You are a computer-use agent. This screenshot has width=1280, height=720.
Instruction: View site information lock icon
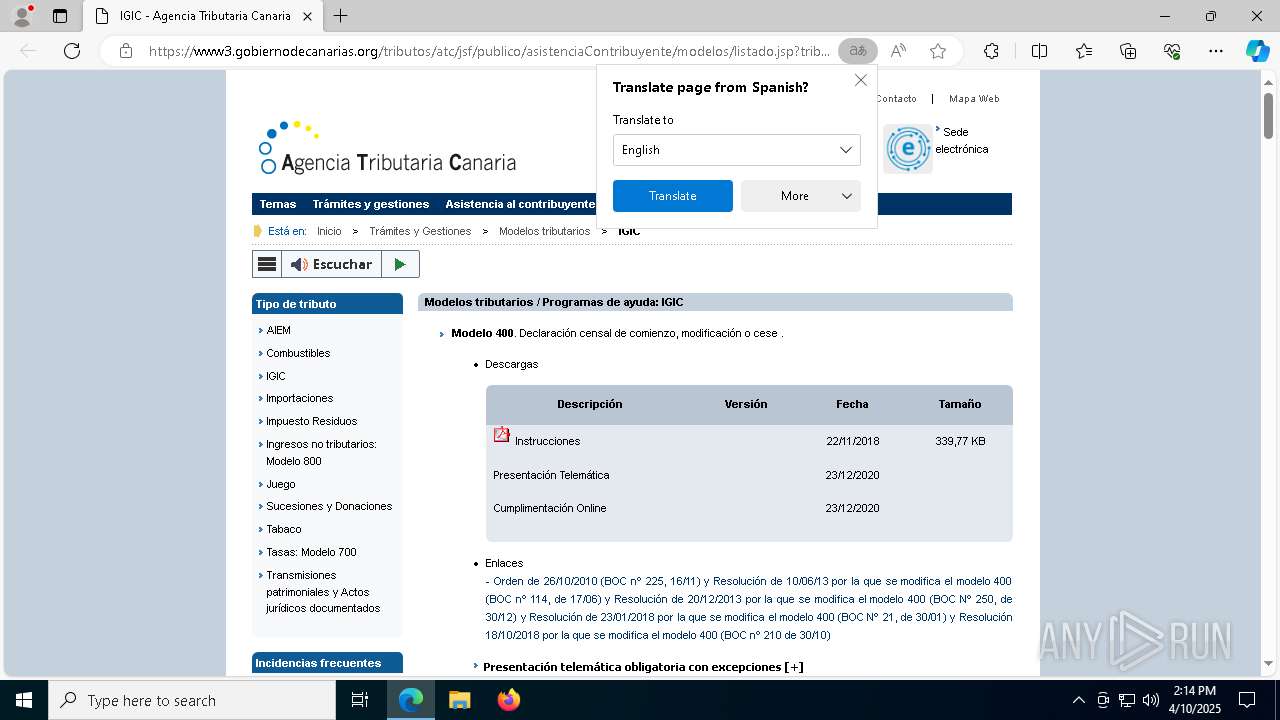click(126, 51)
